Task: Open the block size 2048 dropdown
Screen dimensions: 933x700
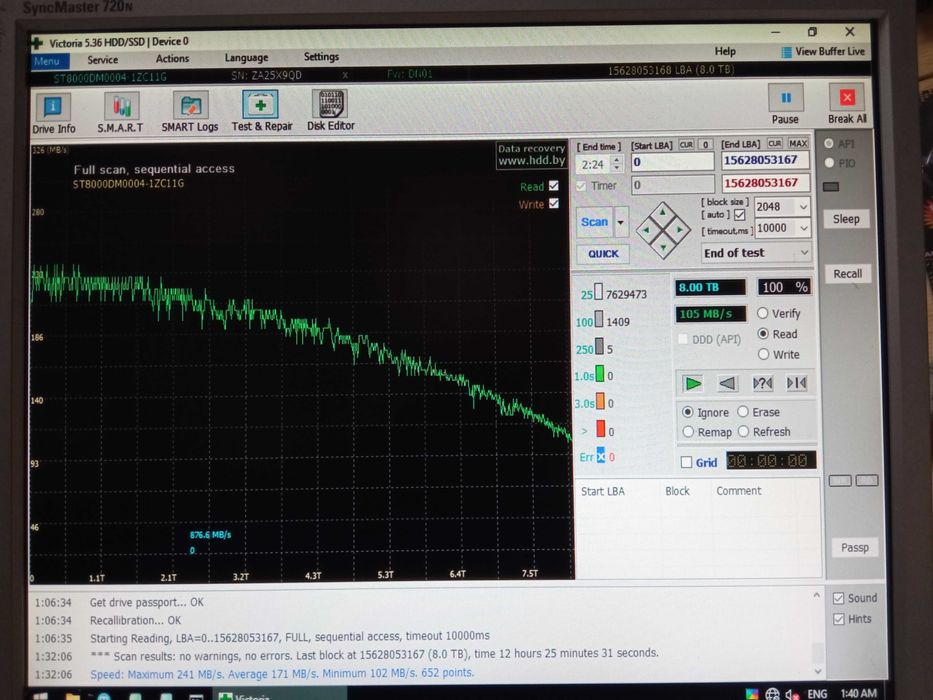Action: coord(803,207)
